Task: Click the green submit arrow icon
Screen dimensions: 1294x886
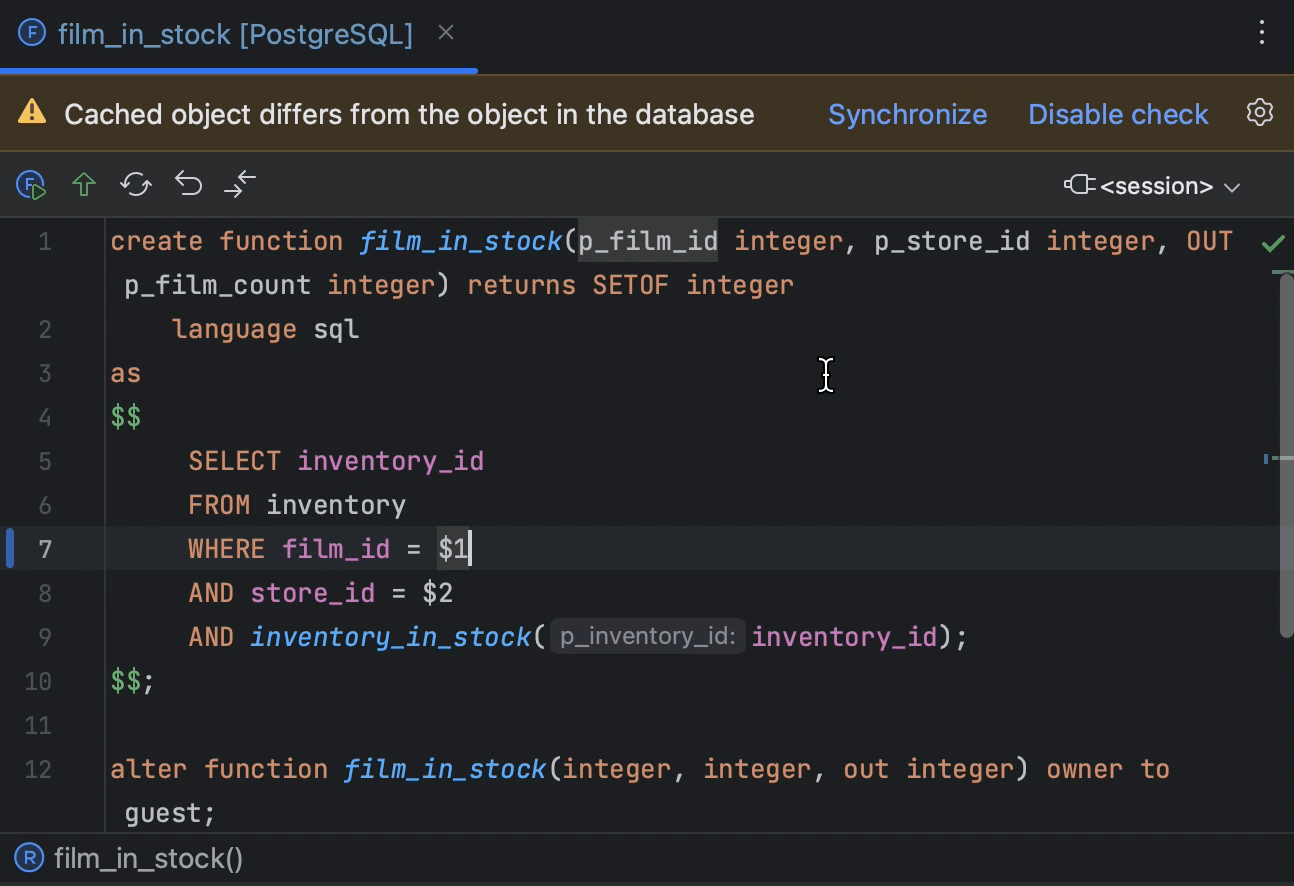Action: (84, 185)
